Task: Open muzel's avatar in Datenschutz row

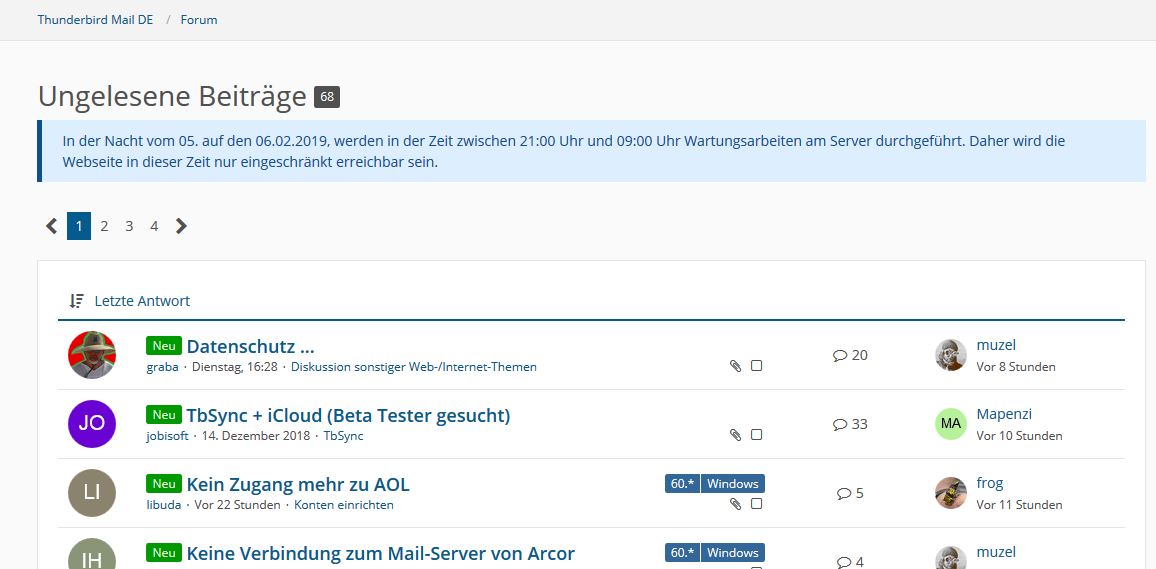Action: pyautogui.click(x=951, y=355)
